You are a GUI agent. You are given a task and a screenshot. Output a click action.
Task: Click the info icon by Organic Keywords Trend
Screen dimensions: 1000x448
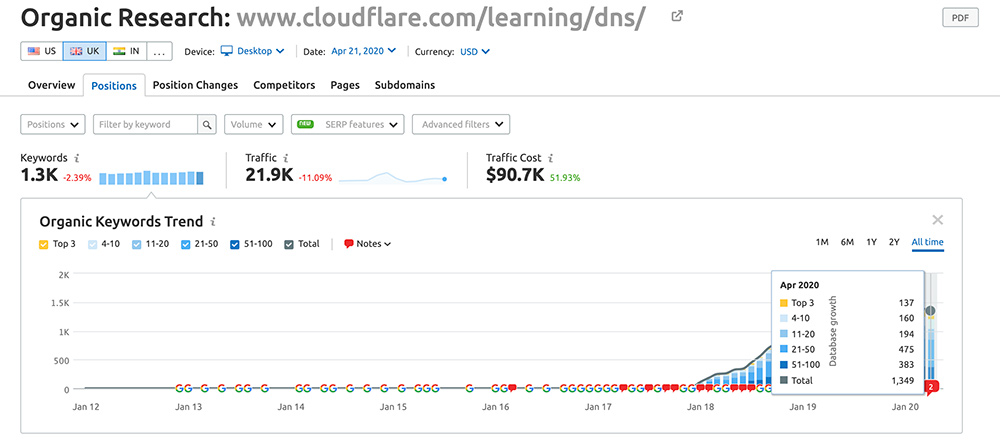213,222
